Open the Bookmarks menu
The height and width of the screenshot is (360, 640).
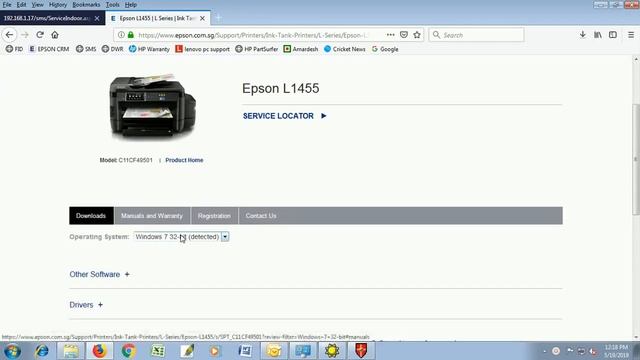click(x=86, y=5)
